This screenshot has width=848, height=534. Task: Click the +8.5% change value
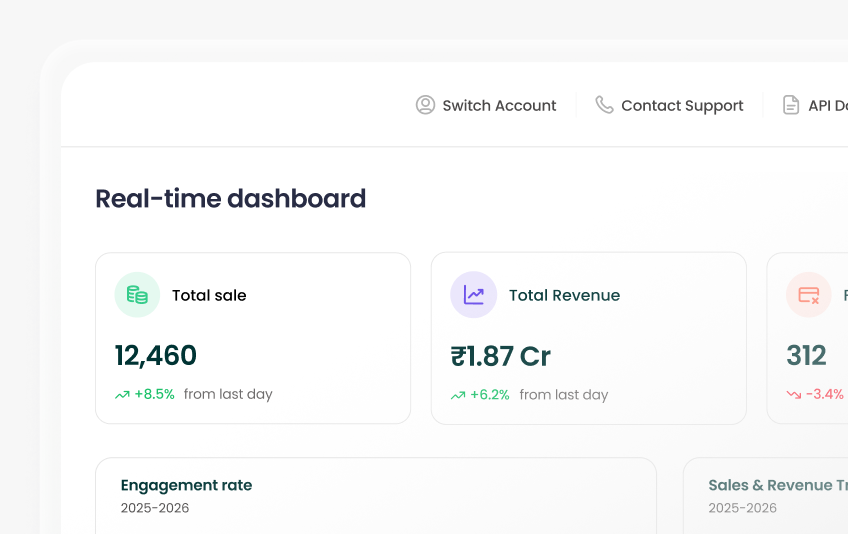coord(155,394)
